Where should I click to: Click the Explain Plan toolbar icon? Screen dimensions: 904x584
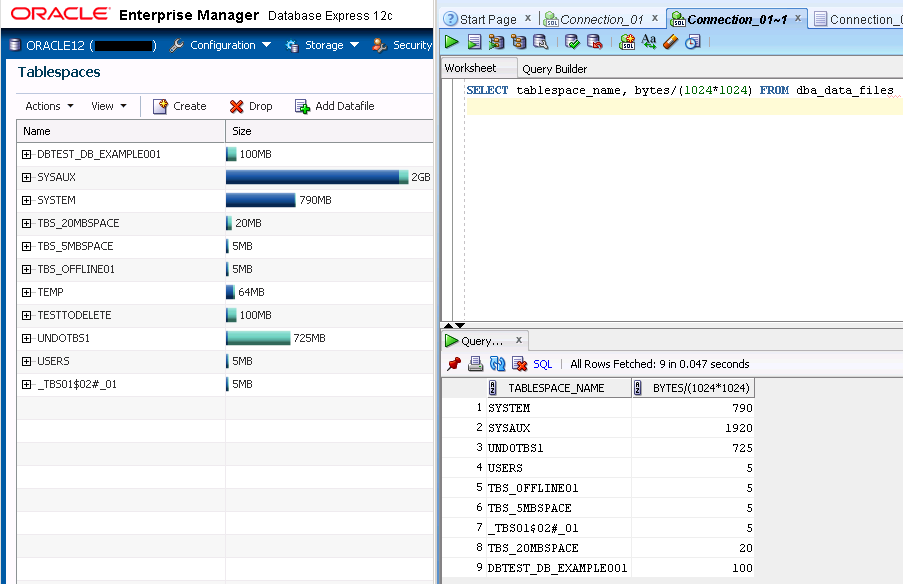coord(496,42)
